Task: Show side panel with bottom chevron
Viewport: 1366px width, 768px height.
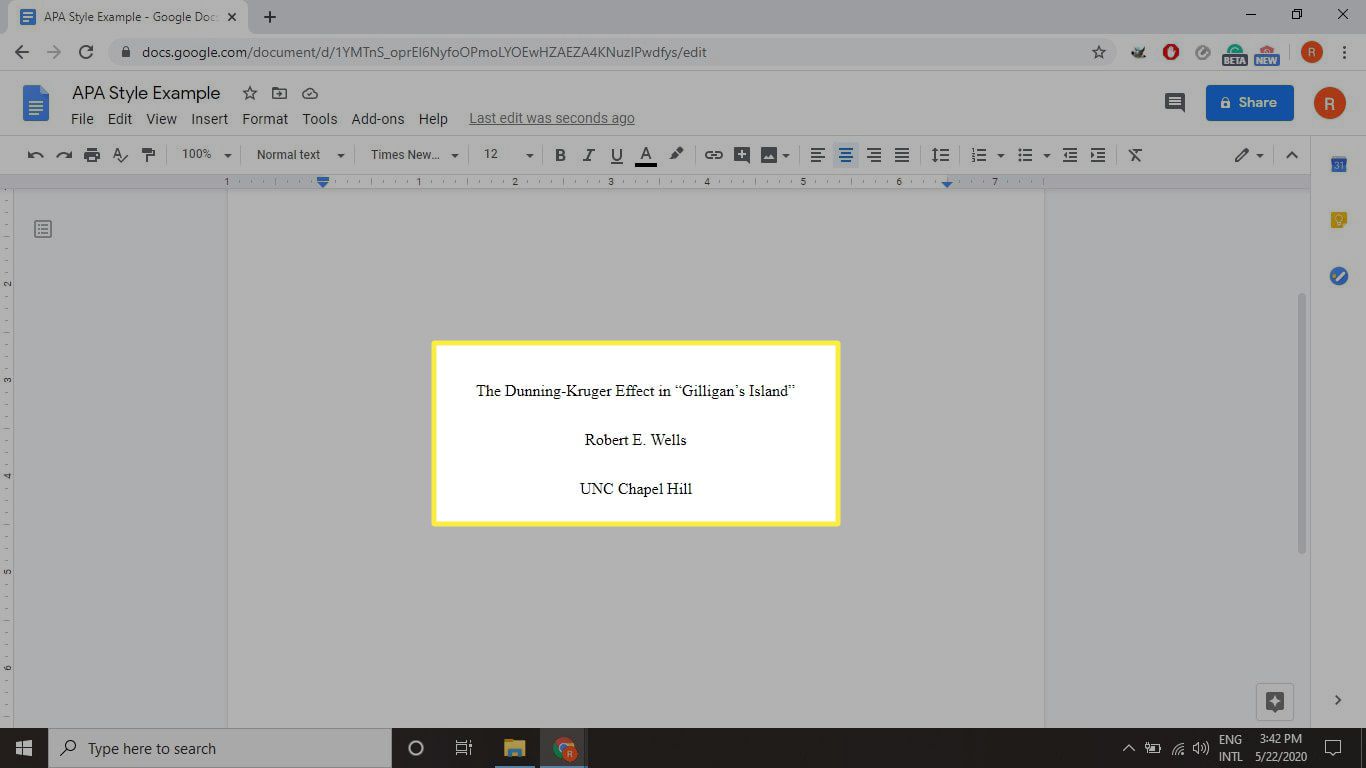Action: coord(1338,700)
